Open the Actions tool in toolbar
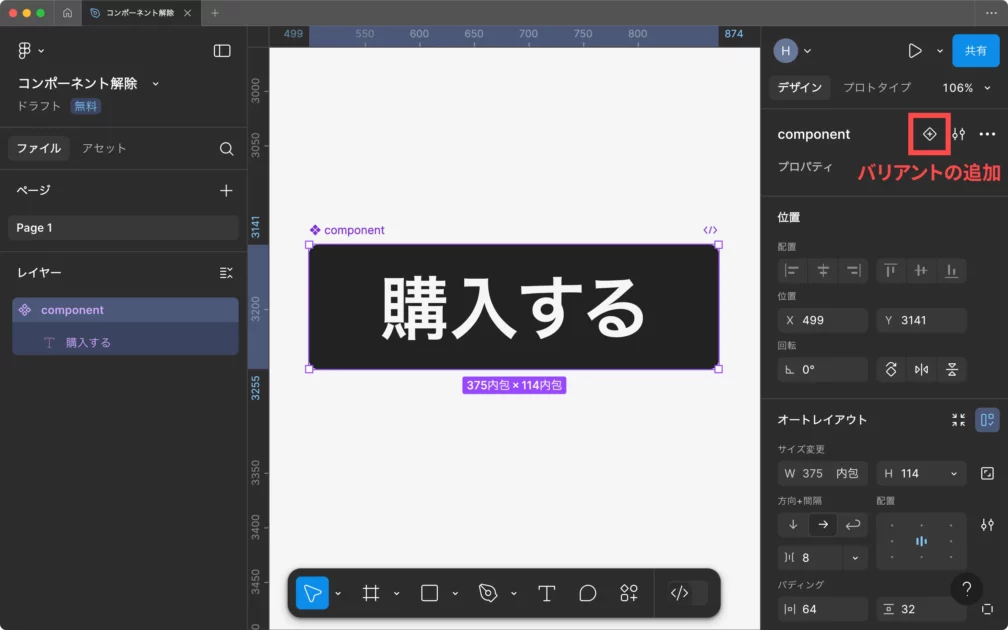The width and height of the screenshot is (1008, 630). [629, 593]
